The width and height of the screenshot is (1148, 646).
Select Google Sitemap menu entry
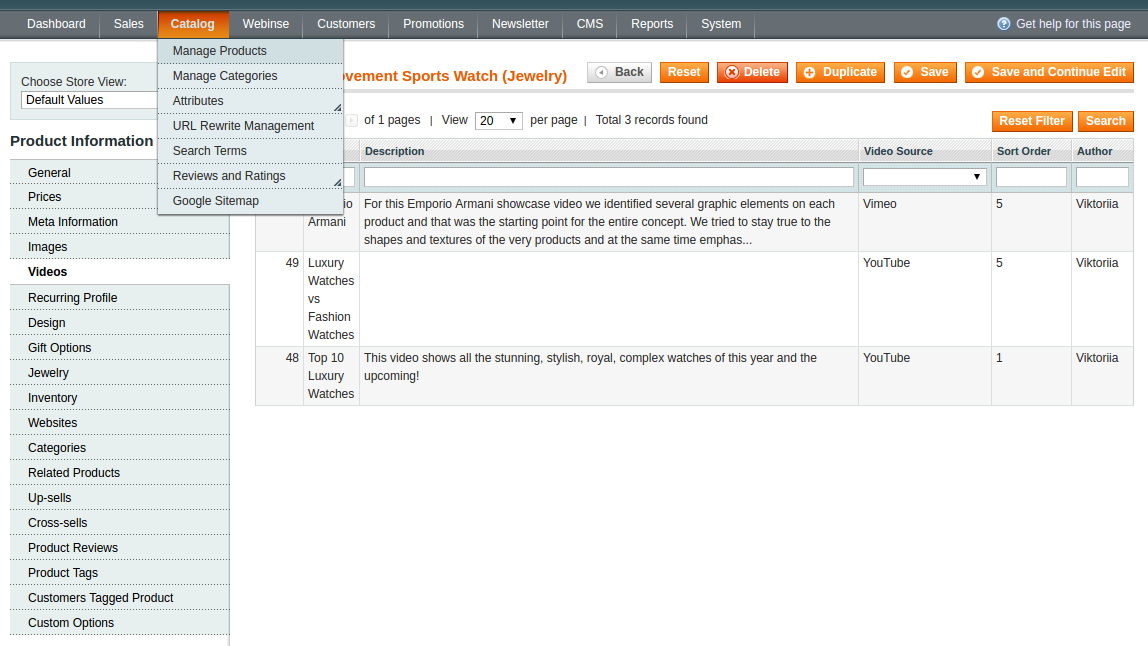pyautogui.click(x=250, y=201)
